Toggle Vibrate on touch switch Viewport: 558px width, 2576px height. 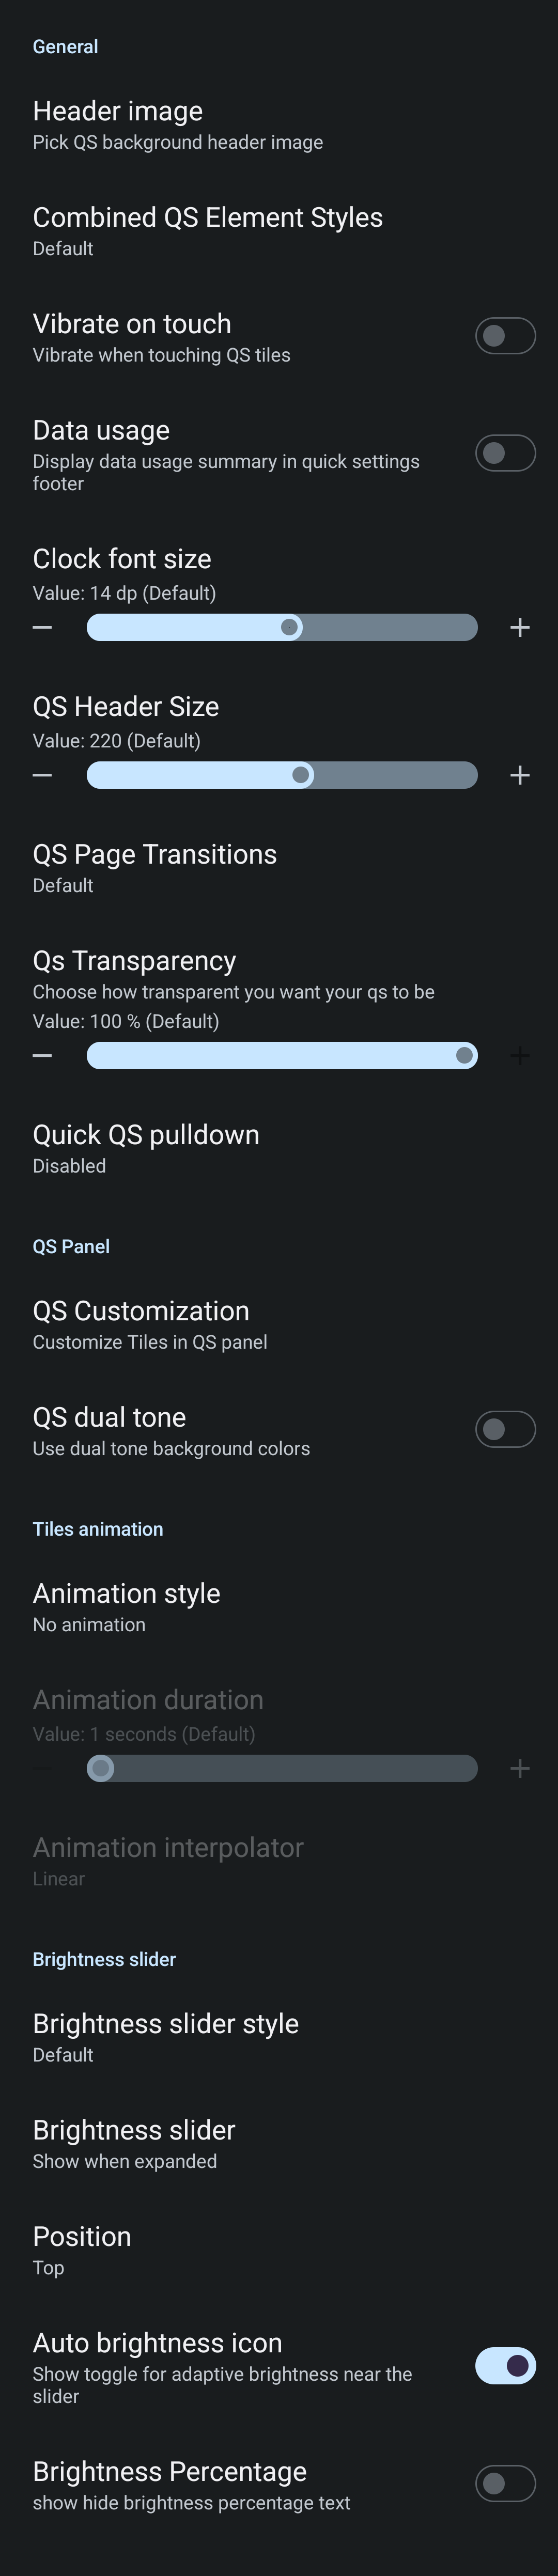pyautogui.click(x=505, y=336)
